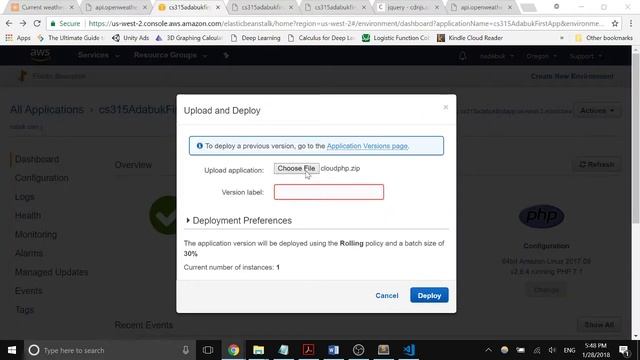Viewport: 640px width, 360px height.
Task: Switch to the Current weather tab
Action: (42, 7)
